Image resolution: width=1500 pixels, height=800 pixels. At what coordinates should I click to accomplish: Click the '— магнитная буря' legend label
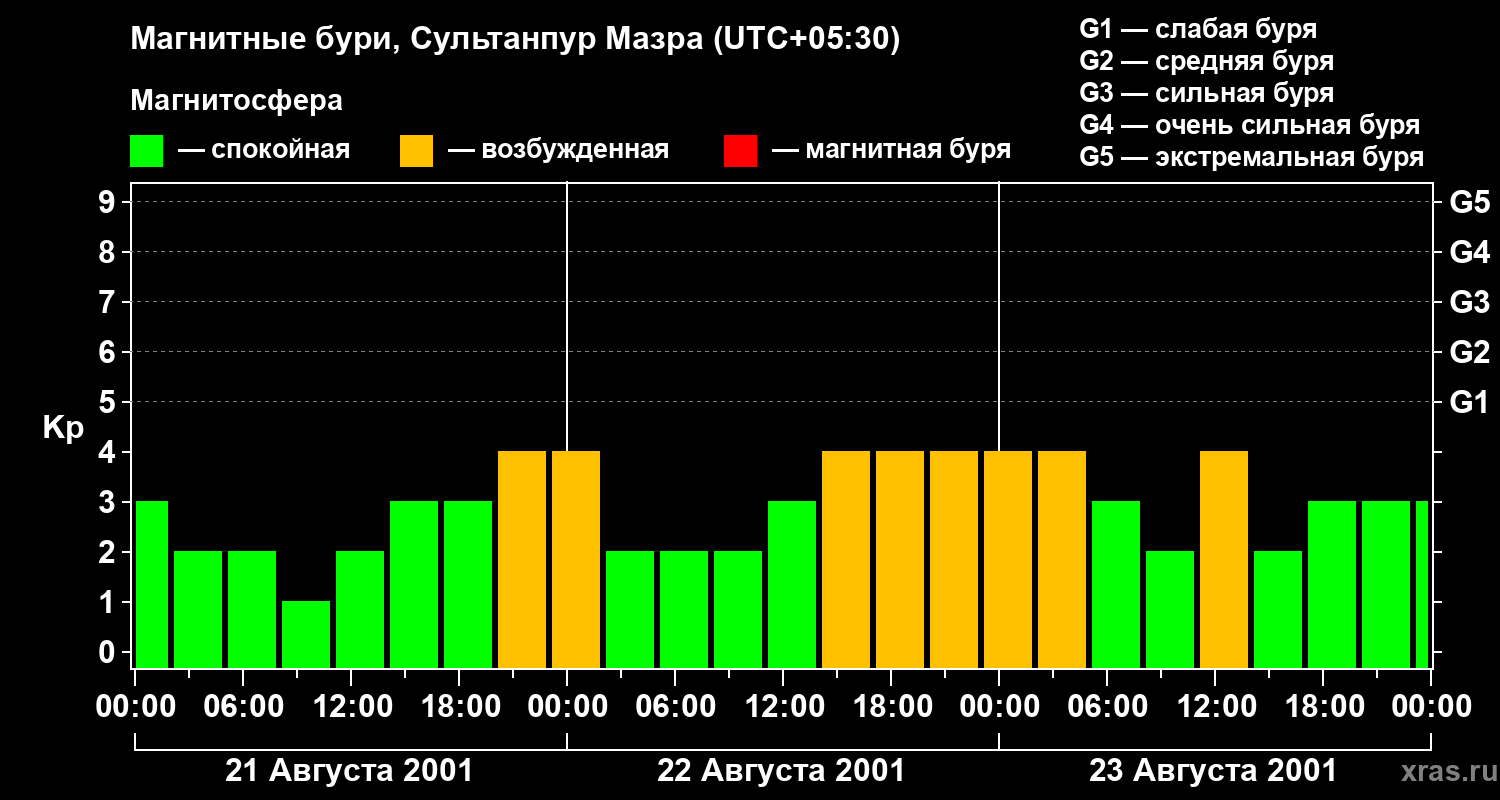click(892, 151)
